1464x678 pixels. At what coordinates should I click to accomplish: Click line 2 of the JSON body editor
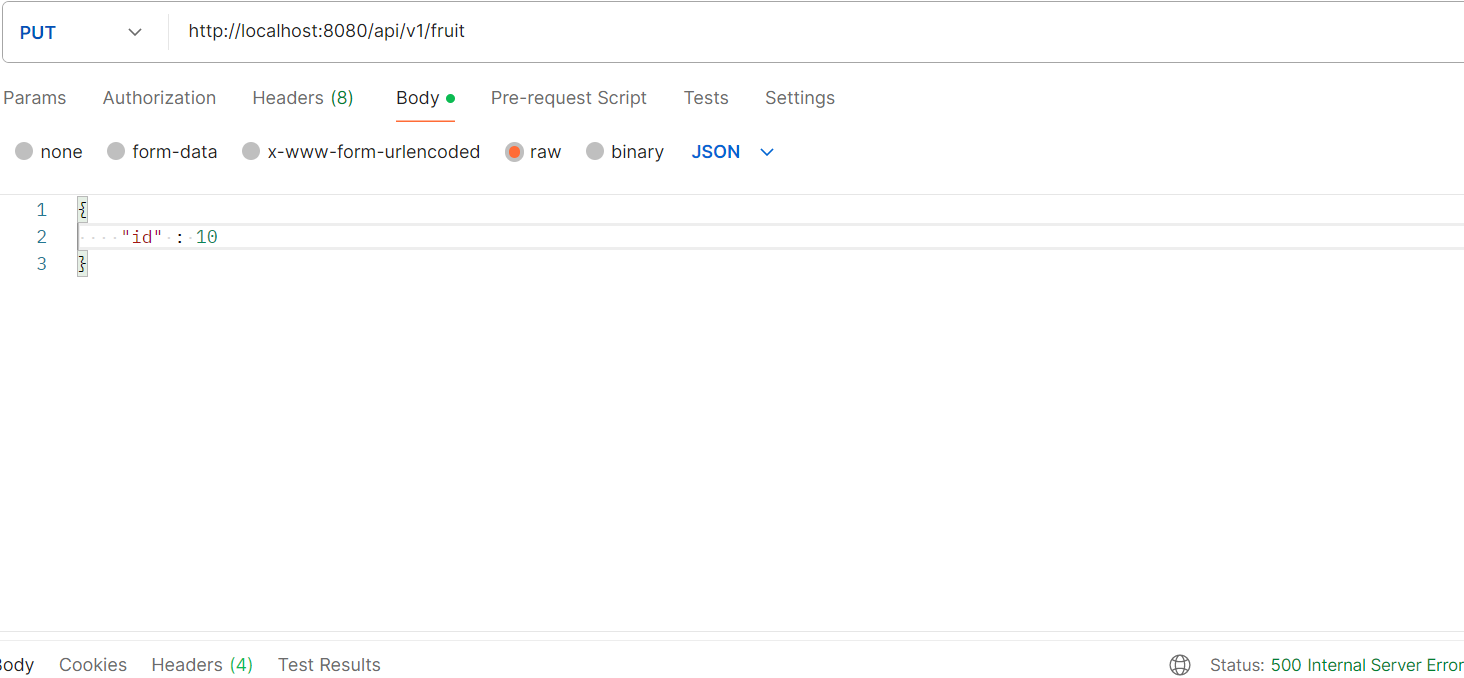[770, 237]
